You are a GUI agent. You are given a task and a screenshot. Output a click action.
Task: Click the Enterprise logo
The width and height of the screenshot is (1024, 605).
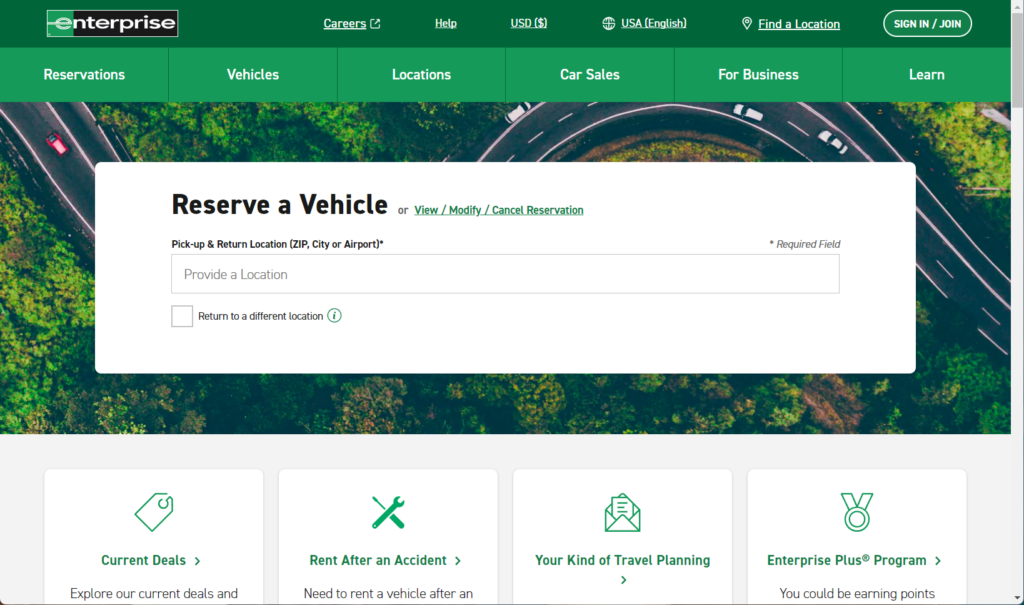tap(112, 24)
